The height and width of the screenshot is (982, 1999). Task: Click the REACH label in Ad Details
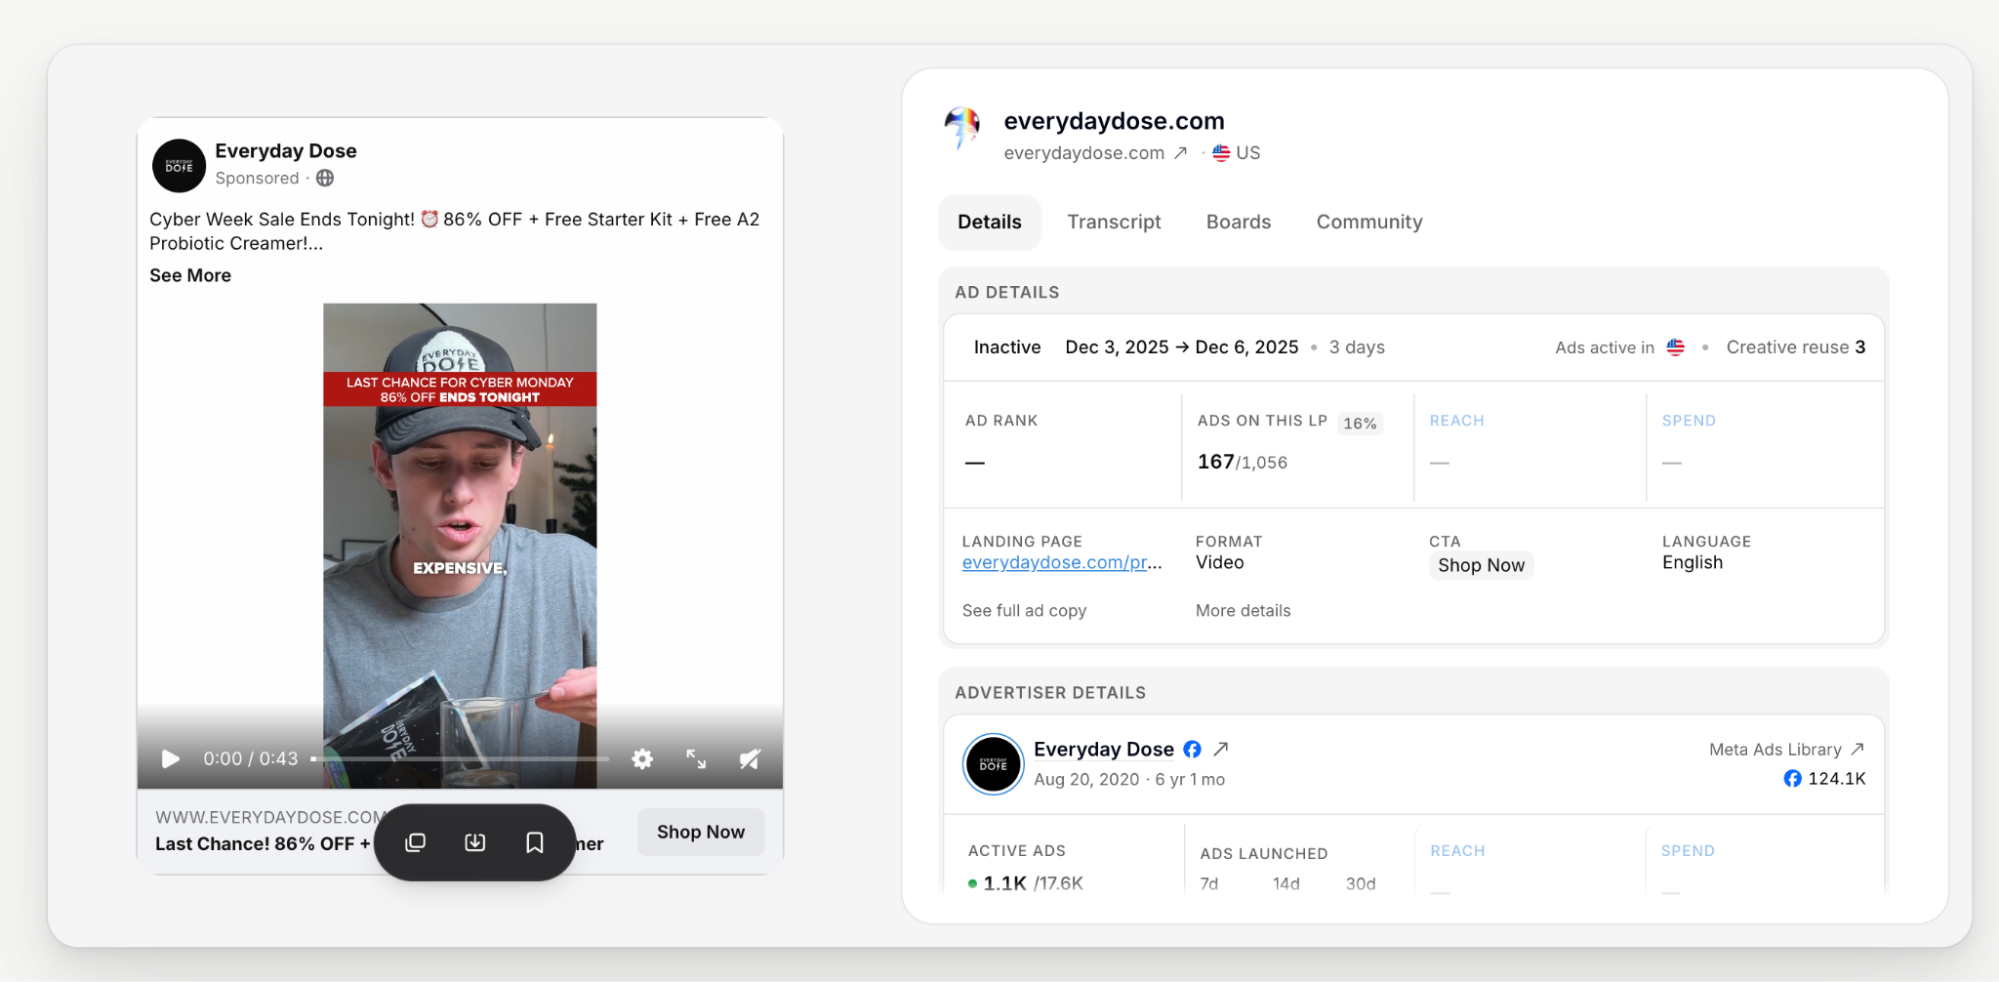click(x=1457, y=421)
